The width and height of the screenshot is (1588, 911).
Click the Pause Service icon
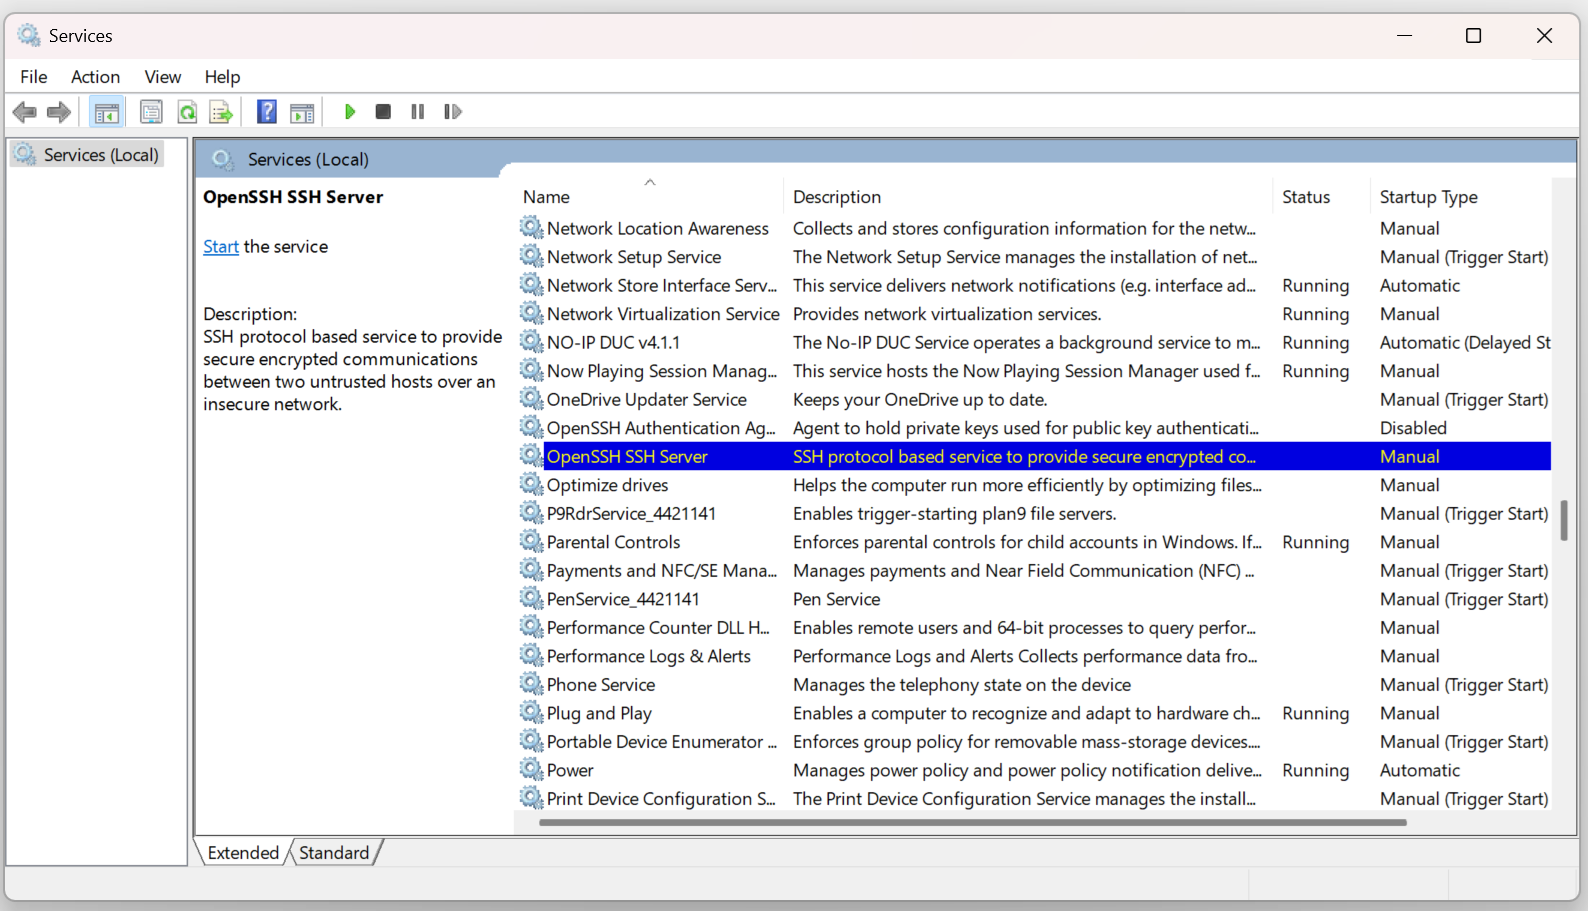[x=418, y=112]
